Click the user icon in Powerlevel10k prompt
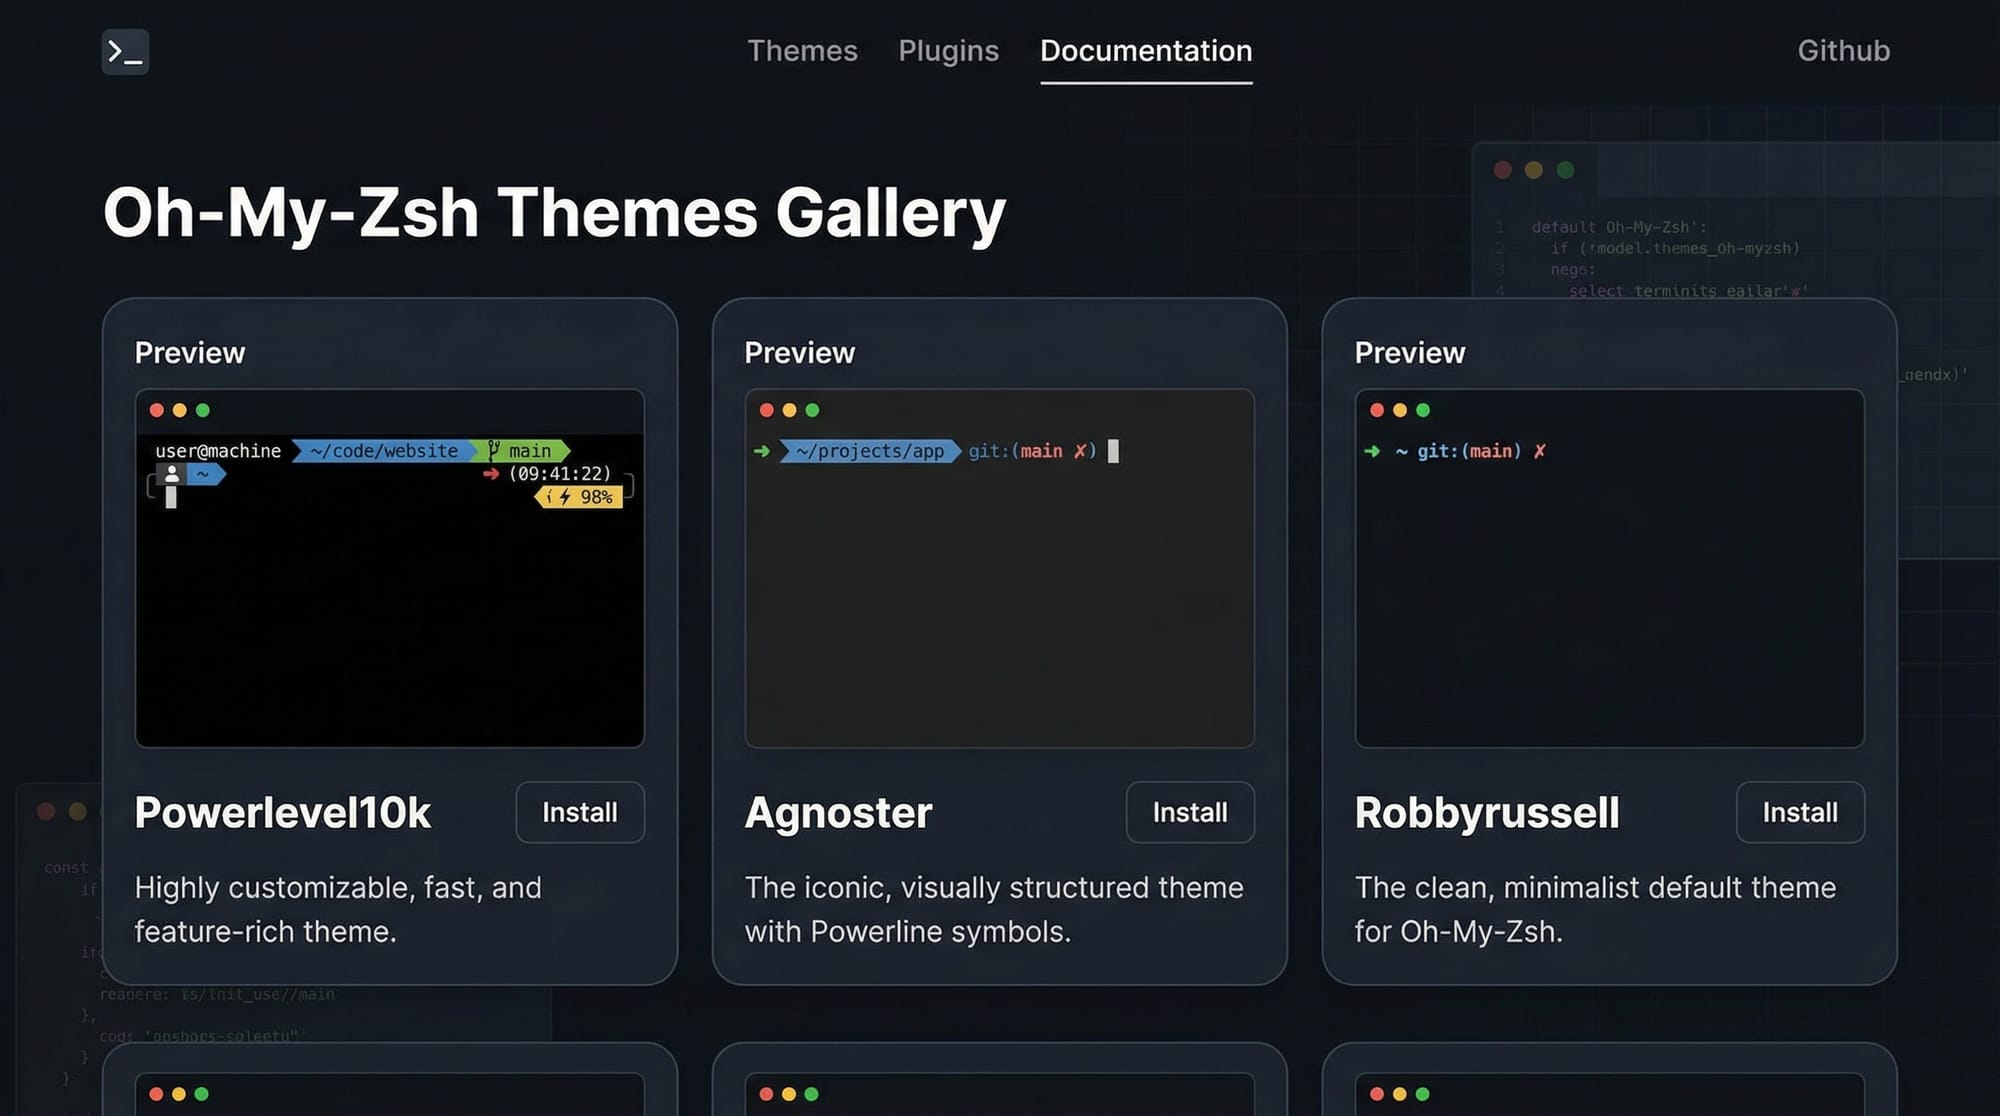 [172, 474]
